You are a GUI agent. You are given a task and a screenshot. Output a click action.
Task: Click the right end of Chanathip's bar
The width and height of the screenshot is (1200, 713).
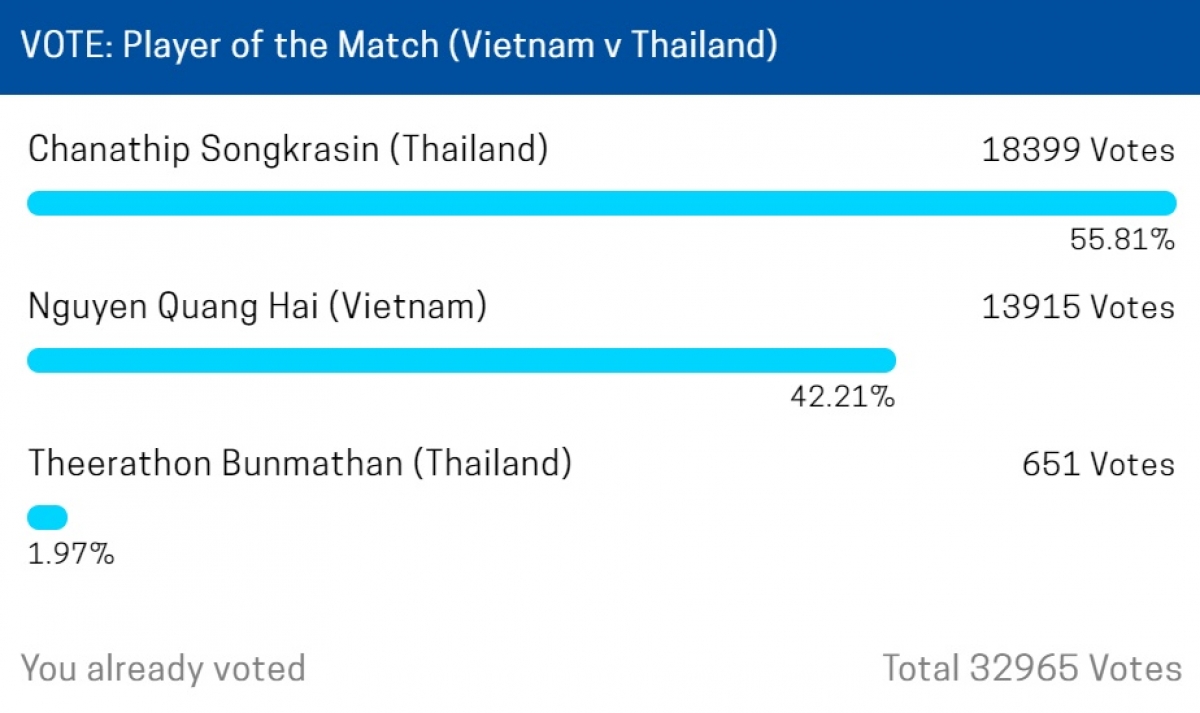1166,203
